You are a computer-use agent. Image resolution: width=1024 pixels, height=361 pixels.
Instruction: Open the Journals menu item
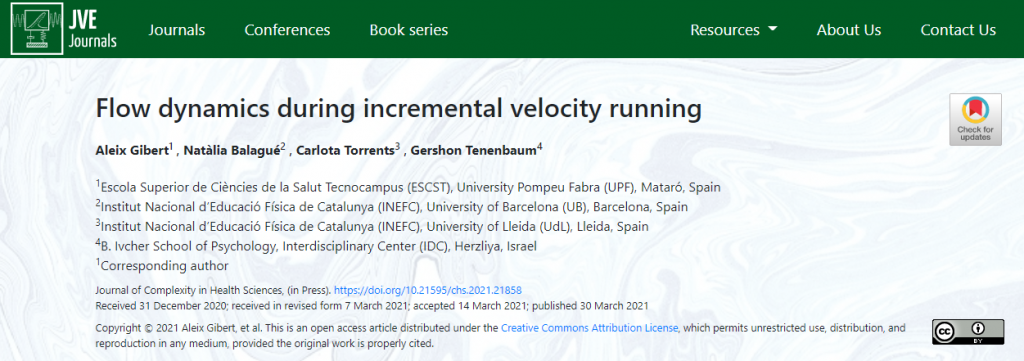click(x=176, y=30)
